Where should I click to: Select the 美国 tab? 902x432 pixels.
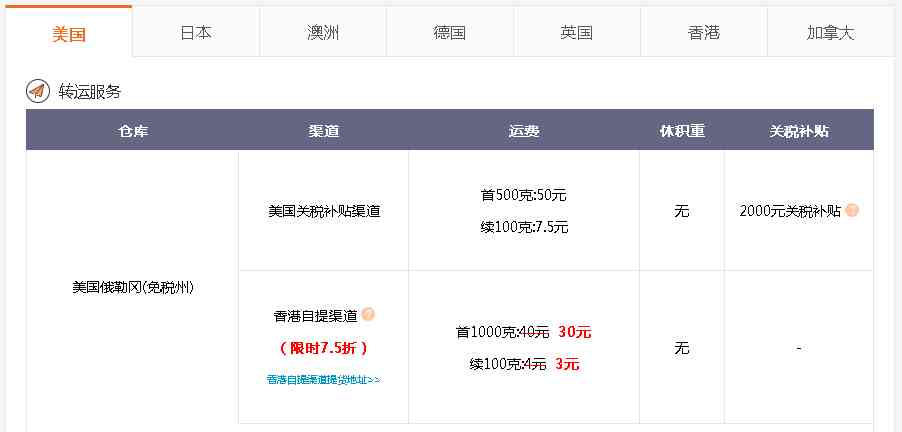pos(69,33)
